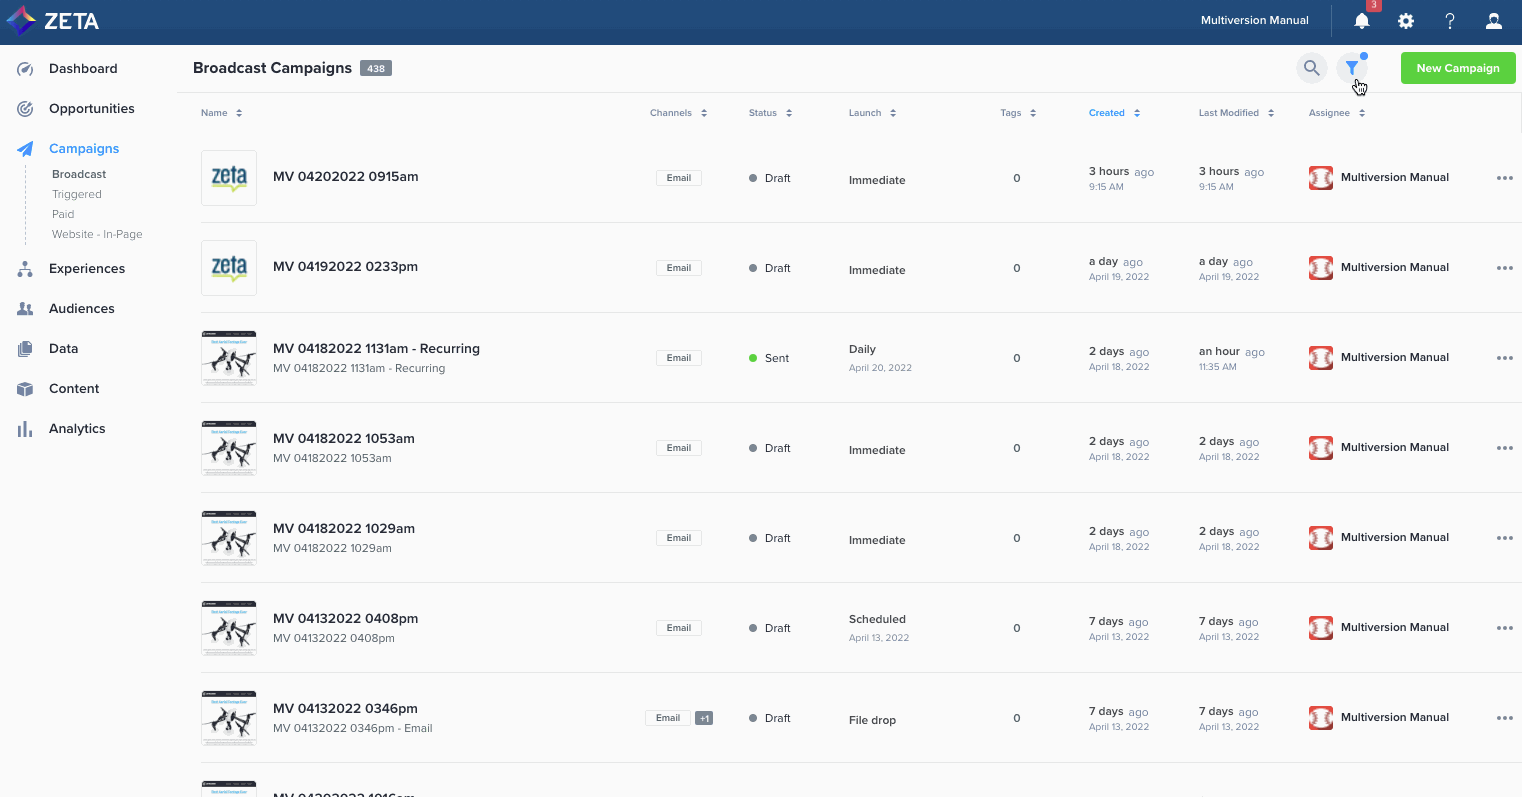
Task: Click the New Campaign button
Action: point(1458,68)
